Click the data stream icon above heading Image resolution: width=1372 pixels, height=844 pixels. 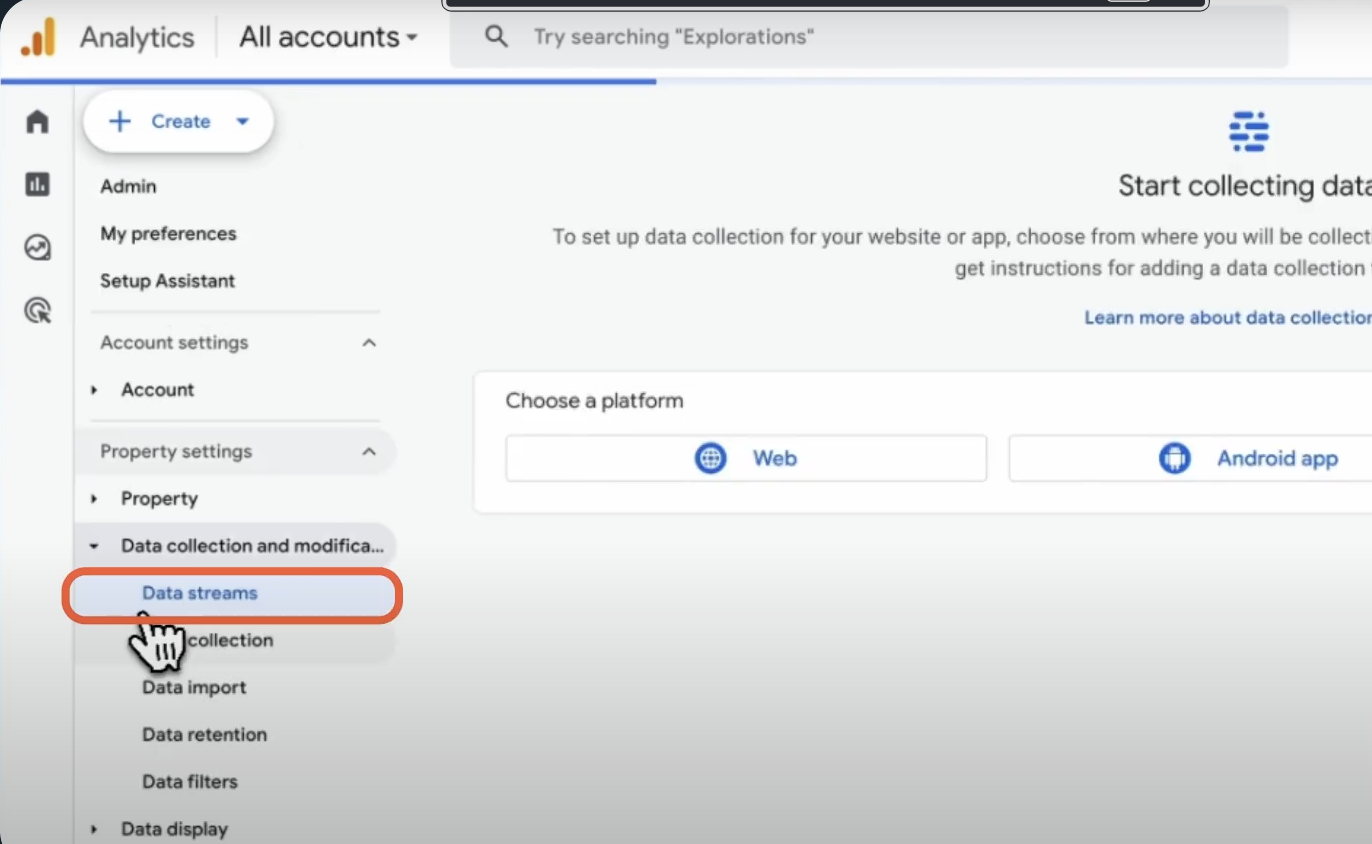point(1248,131)
